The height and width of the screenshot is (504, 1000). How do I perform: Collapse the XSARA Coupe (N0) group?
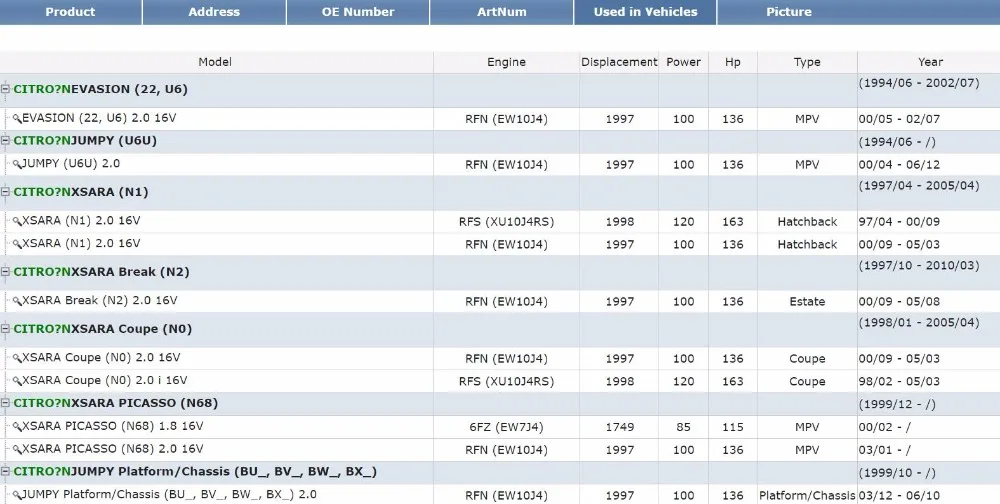(x=6, y=329)
